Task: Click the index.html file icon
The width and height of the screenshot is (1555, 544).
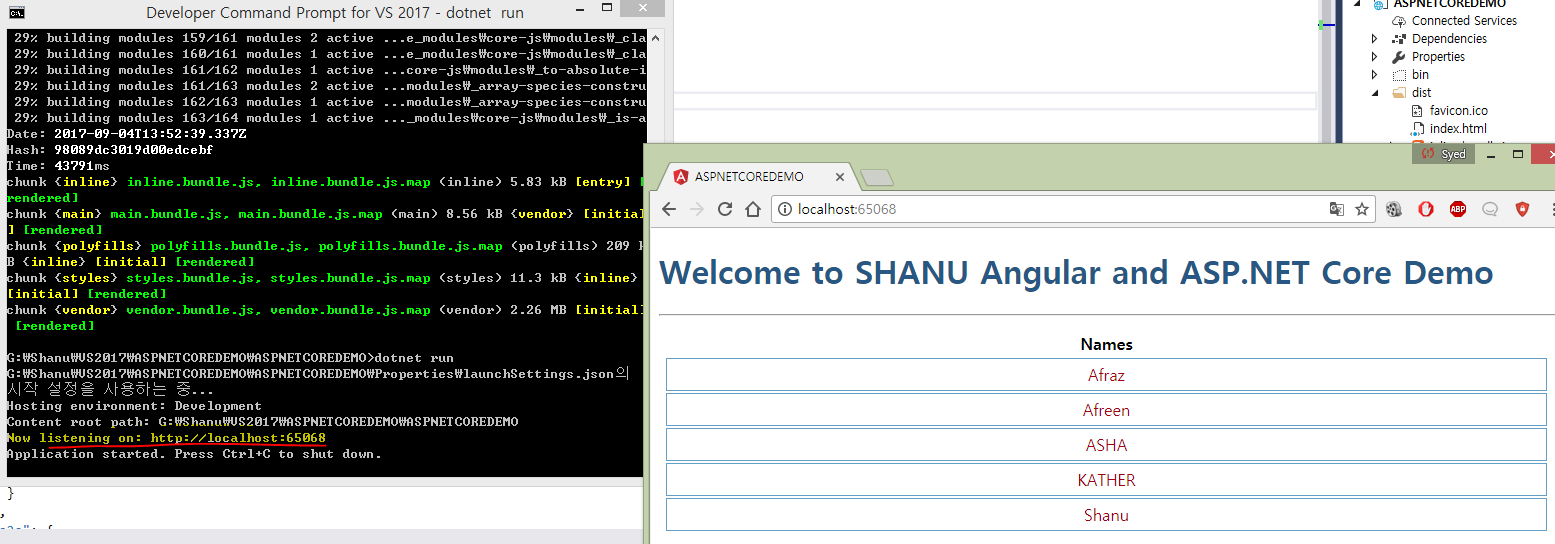Action: click(1418, 129)
